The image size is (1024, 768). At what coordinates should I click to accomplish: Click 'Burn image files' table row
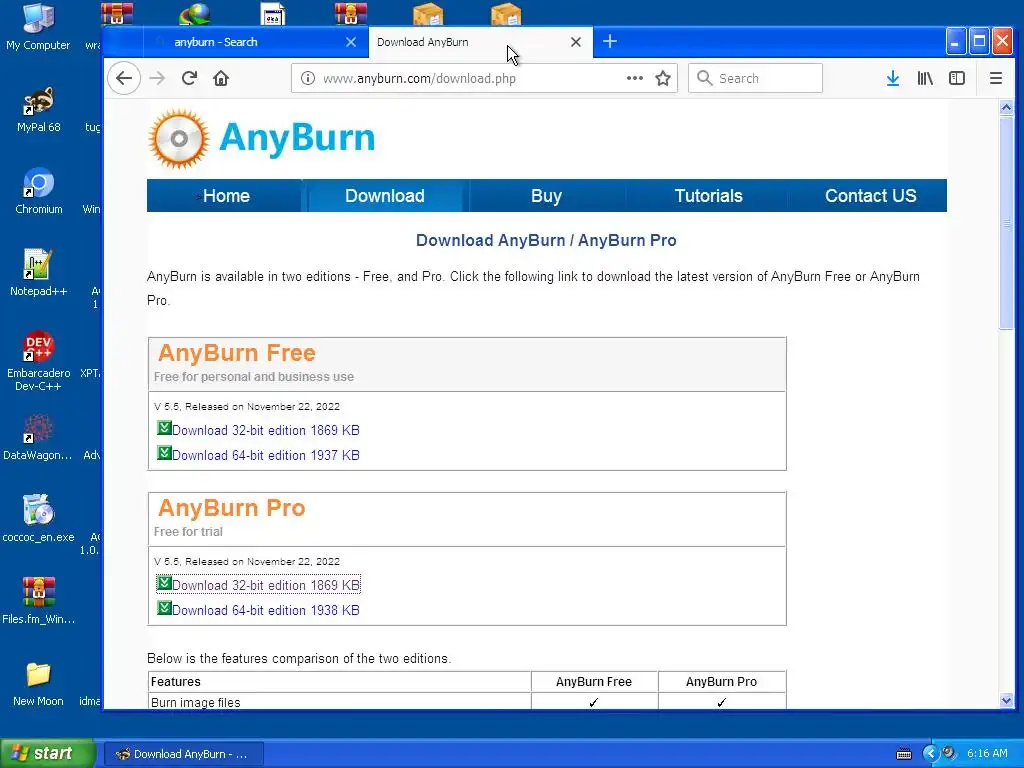point(467,702)
